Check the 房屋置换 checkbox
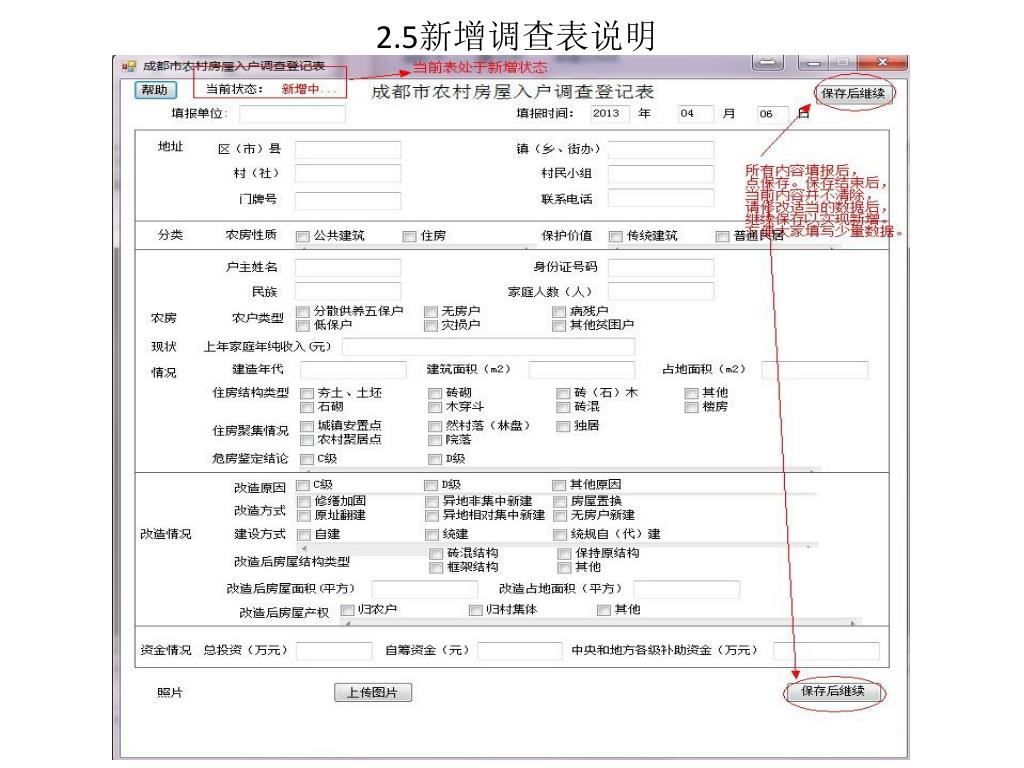The width and height of the screenshot is (1024, 768). [x=560, y=502]
